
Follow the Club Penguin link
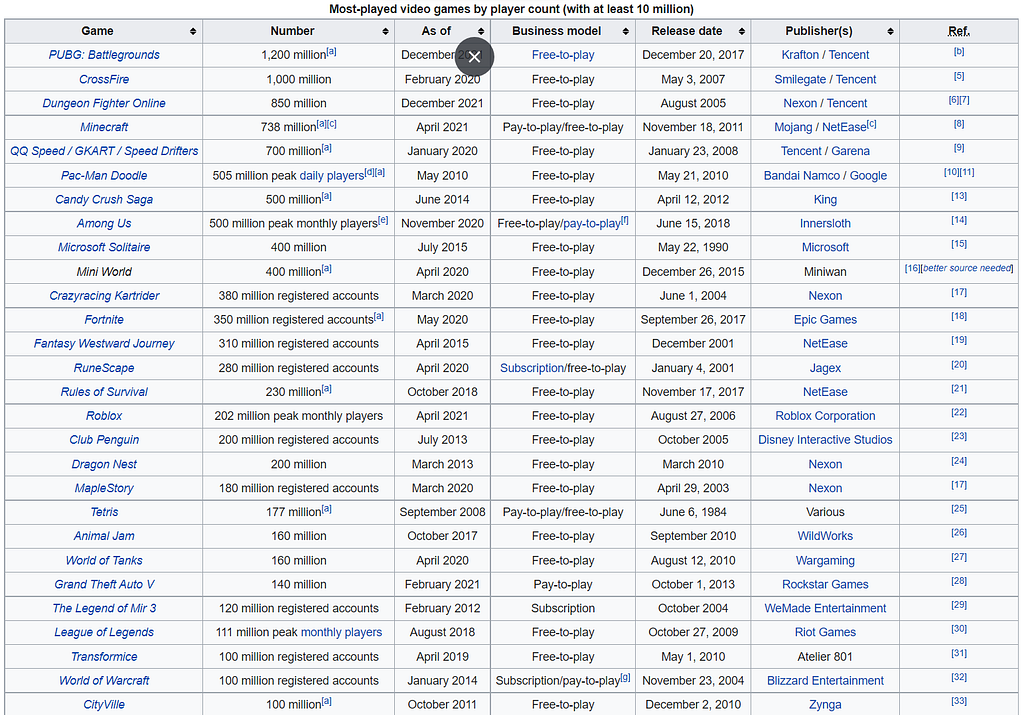click(104, 440)
